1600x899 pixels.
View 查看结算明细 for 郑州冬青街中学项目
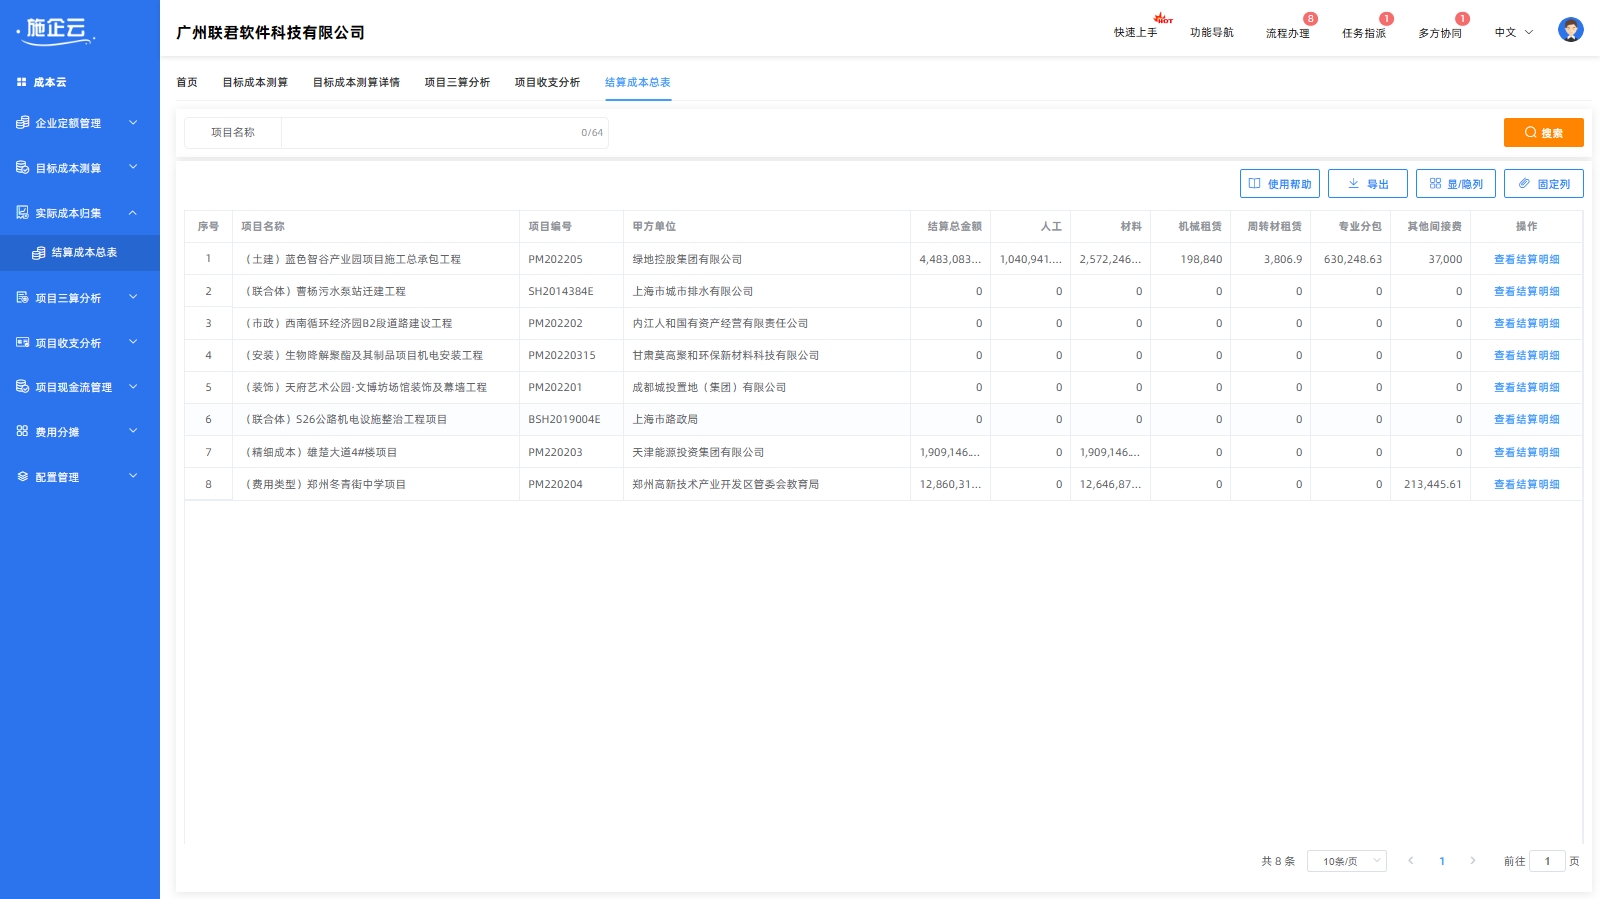[1527, 484]
